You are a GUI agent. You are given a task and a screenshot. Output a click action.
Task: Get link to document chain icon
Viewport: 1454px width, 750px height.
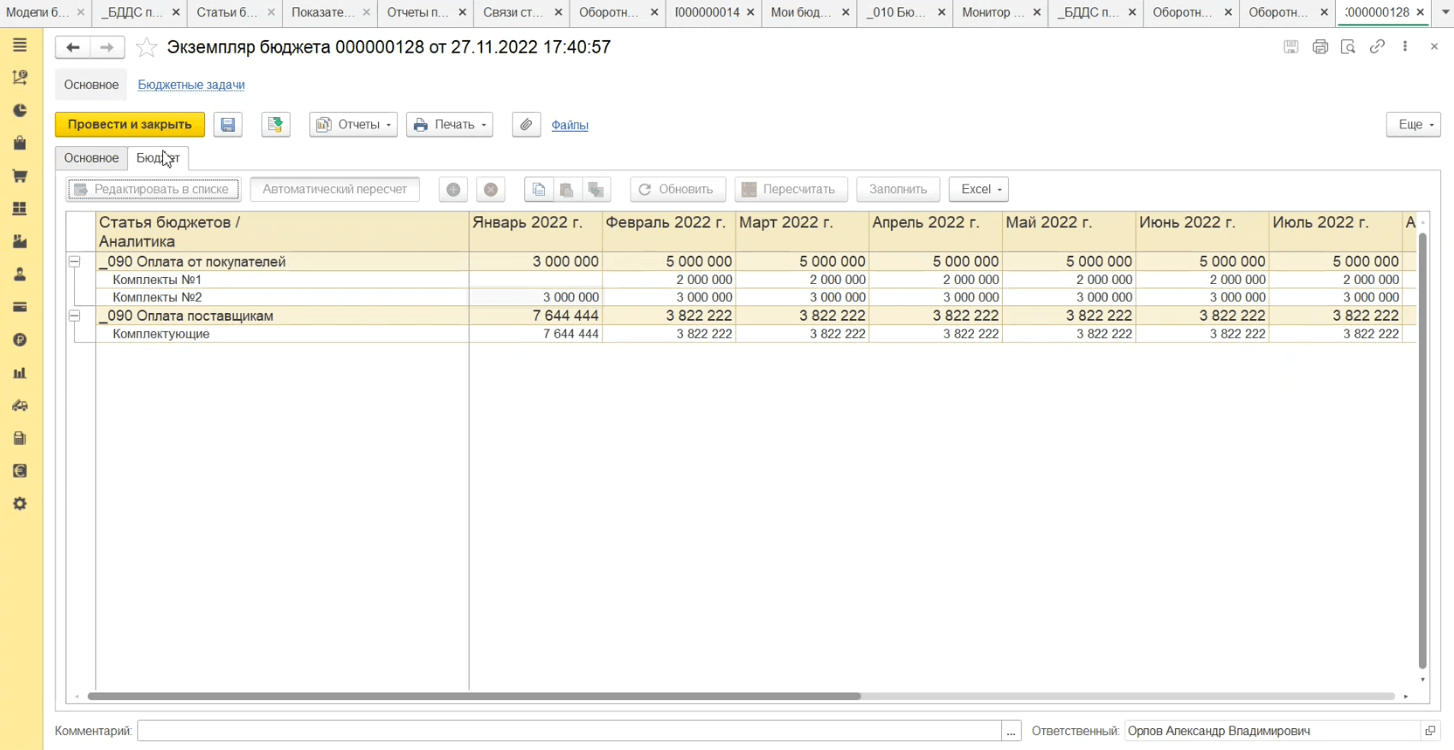1377,47
